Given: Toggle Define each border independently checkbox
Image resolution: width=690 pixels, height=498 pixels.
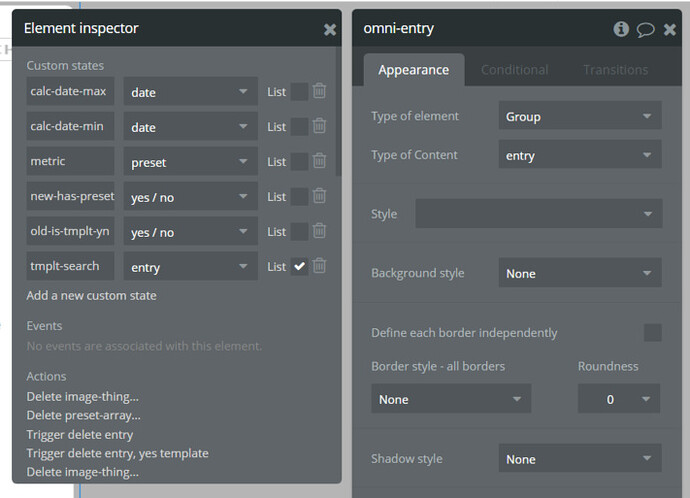Looking at the screenshot, I should 652,332.
